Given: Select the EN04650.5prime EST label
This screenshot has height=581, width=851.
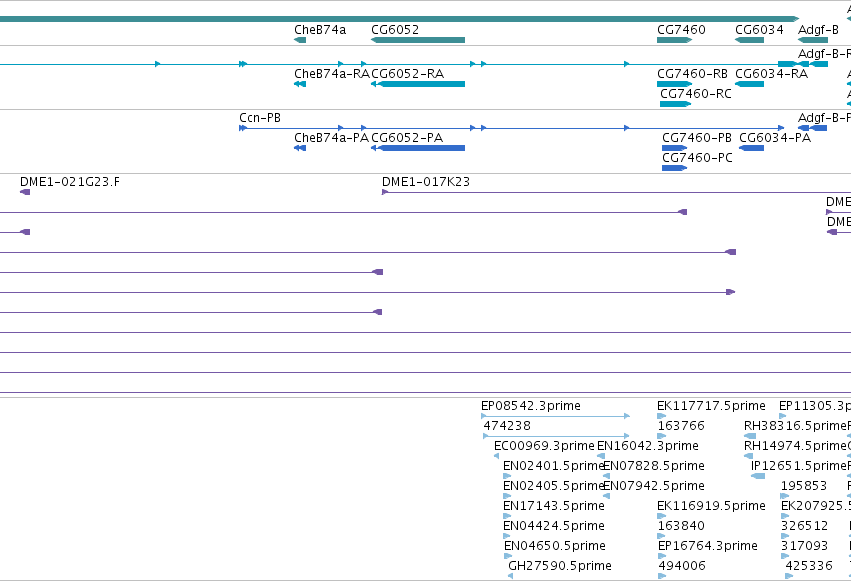Looking at the screenshot, I should coord(555,546).
